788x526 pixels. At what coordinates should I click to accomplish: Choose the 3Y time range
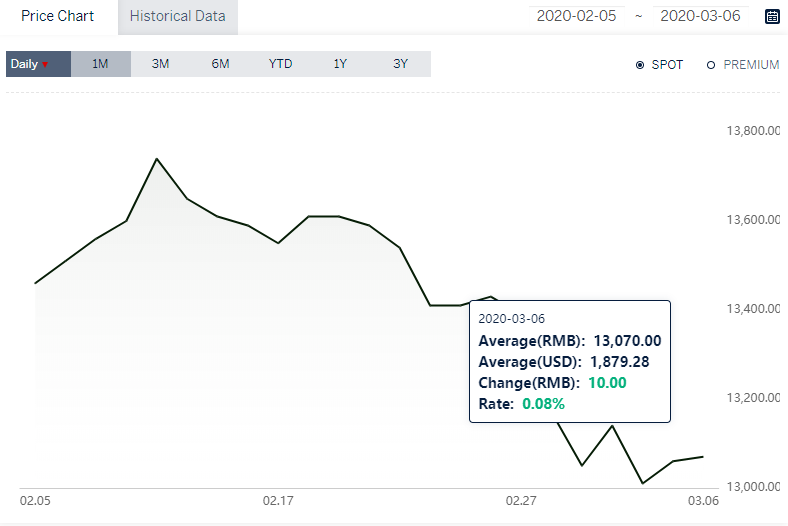click(x=401, y=64)
